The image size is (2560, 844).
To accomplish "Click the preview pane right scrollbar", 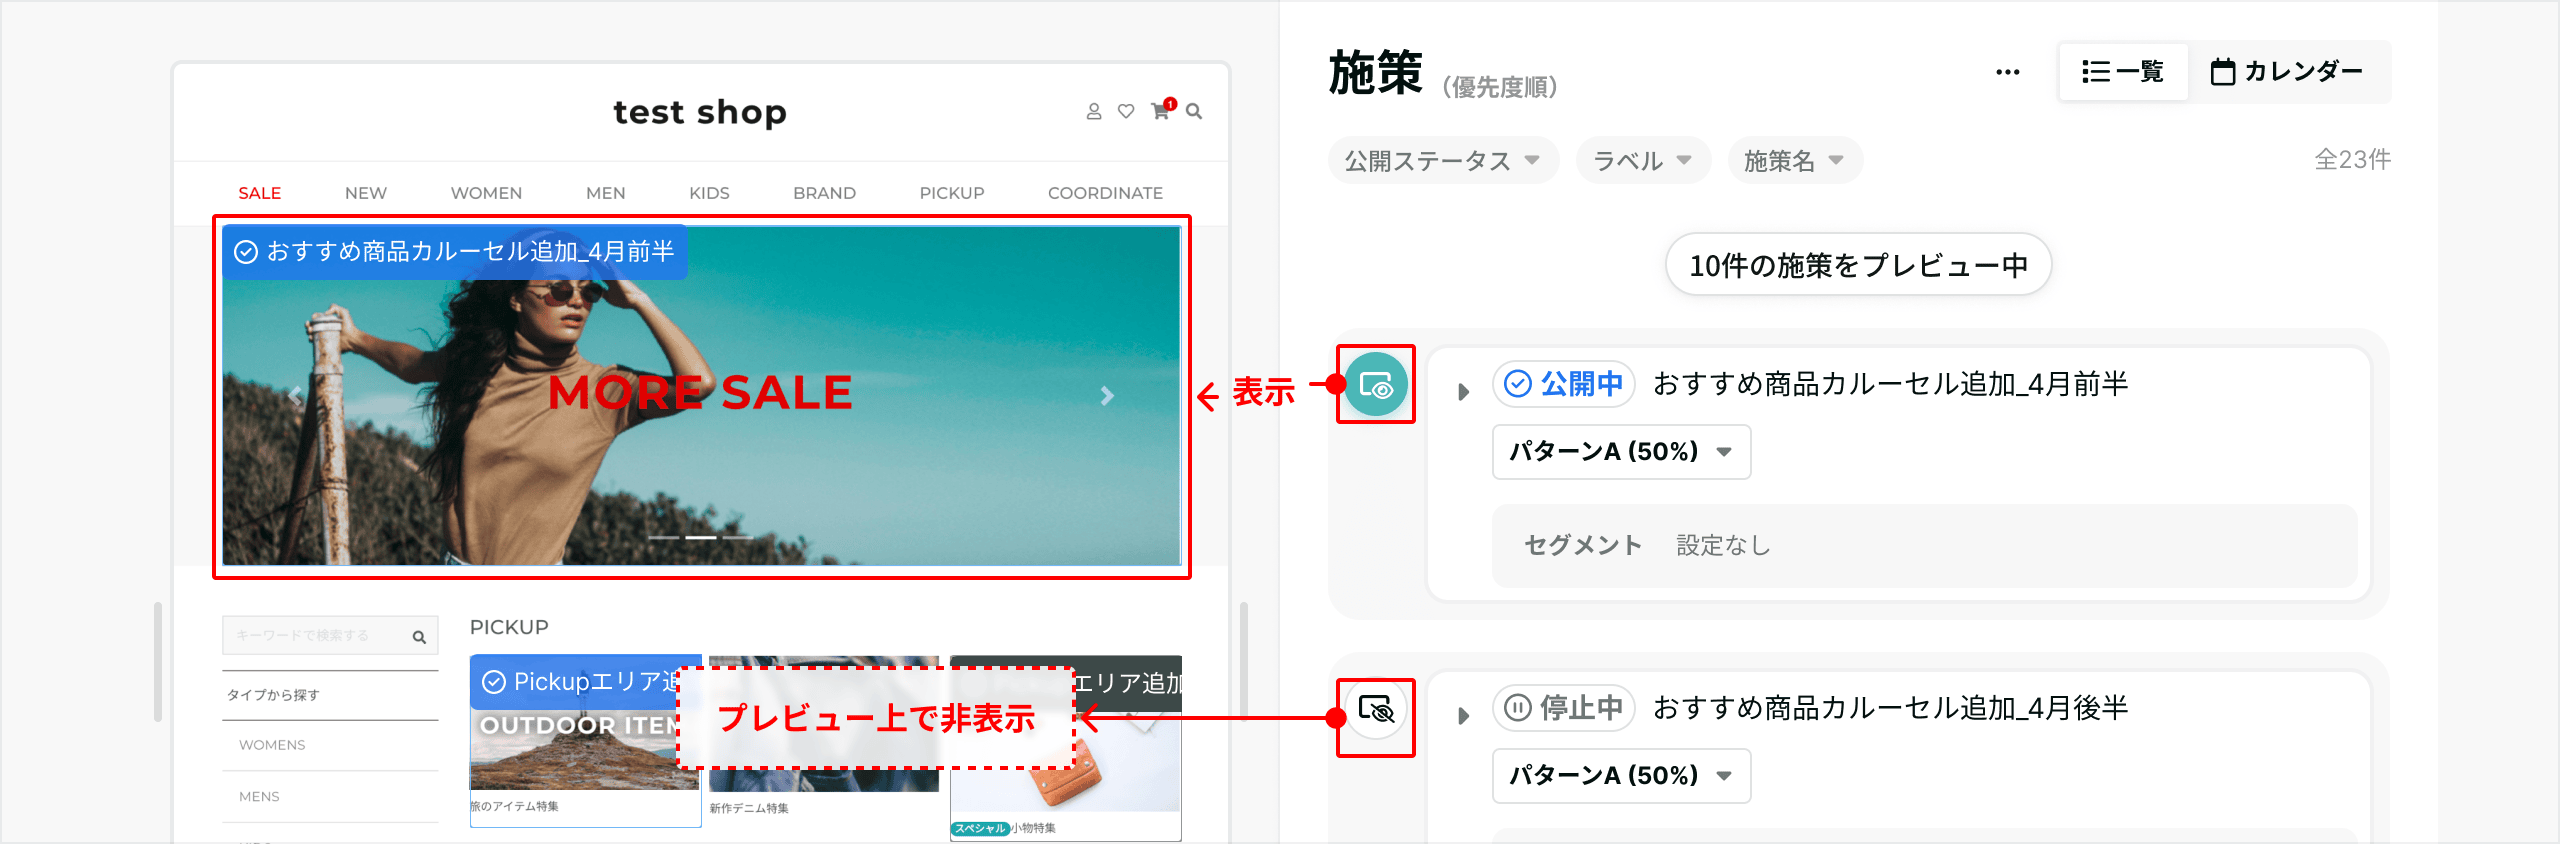I will (x=1243, y=660).
